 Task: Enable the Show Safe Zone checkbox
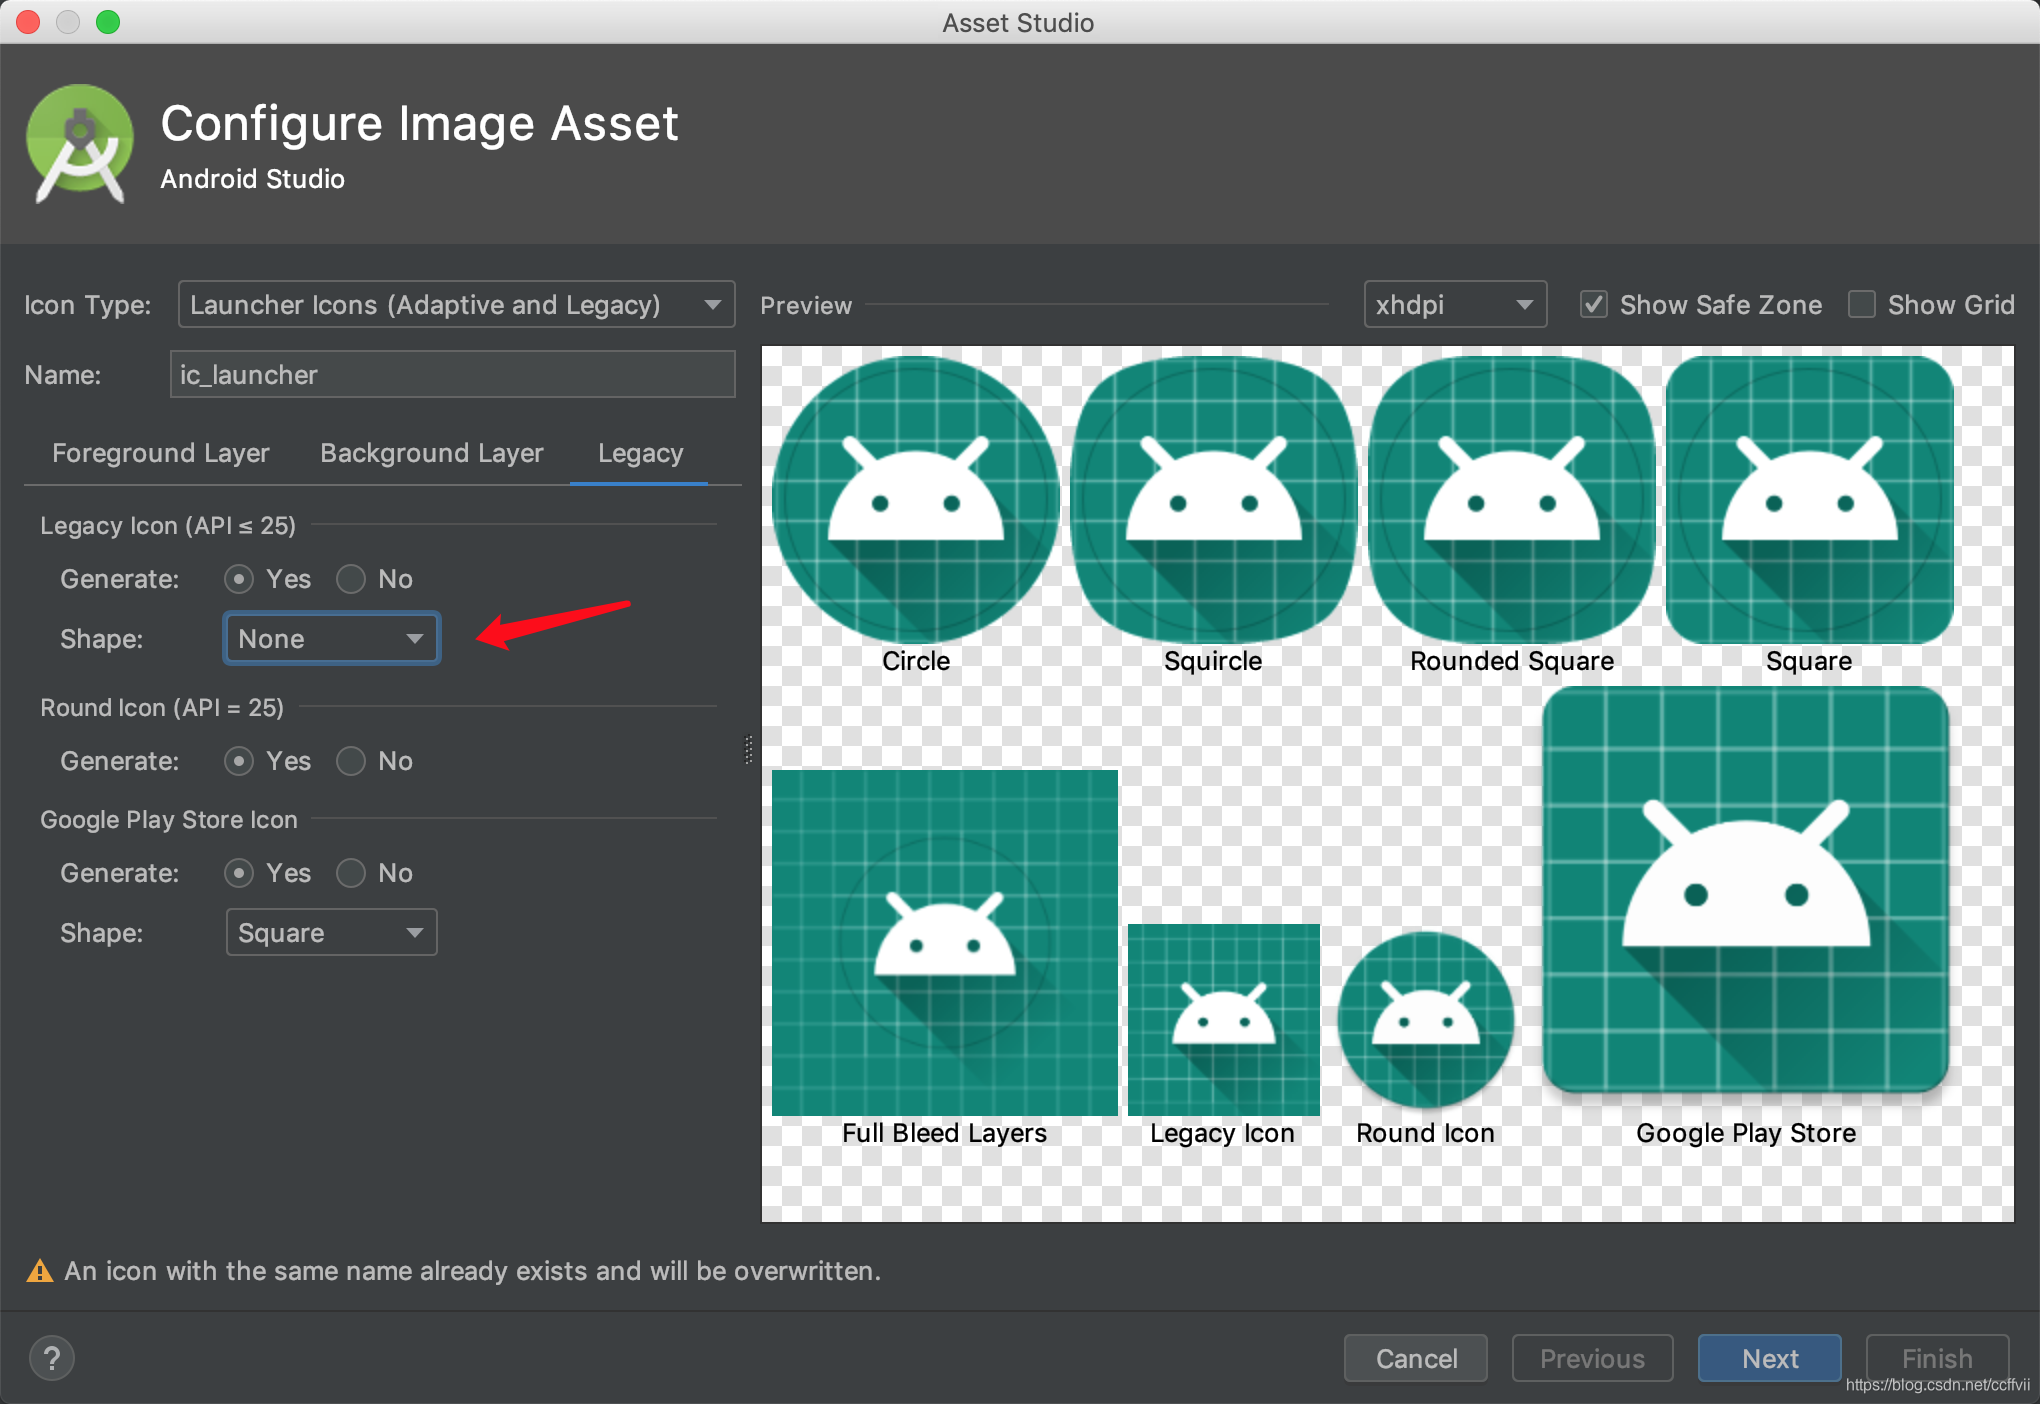pos(1594,304)
